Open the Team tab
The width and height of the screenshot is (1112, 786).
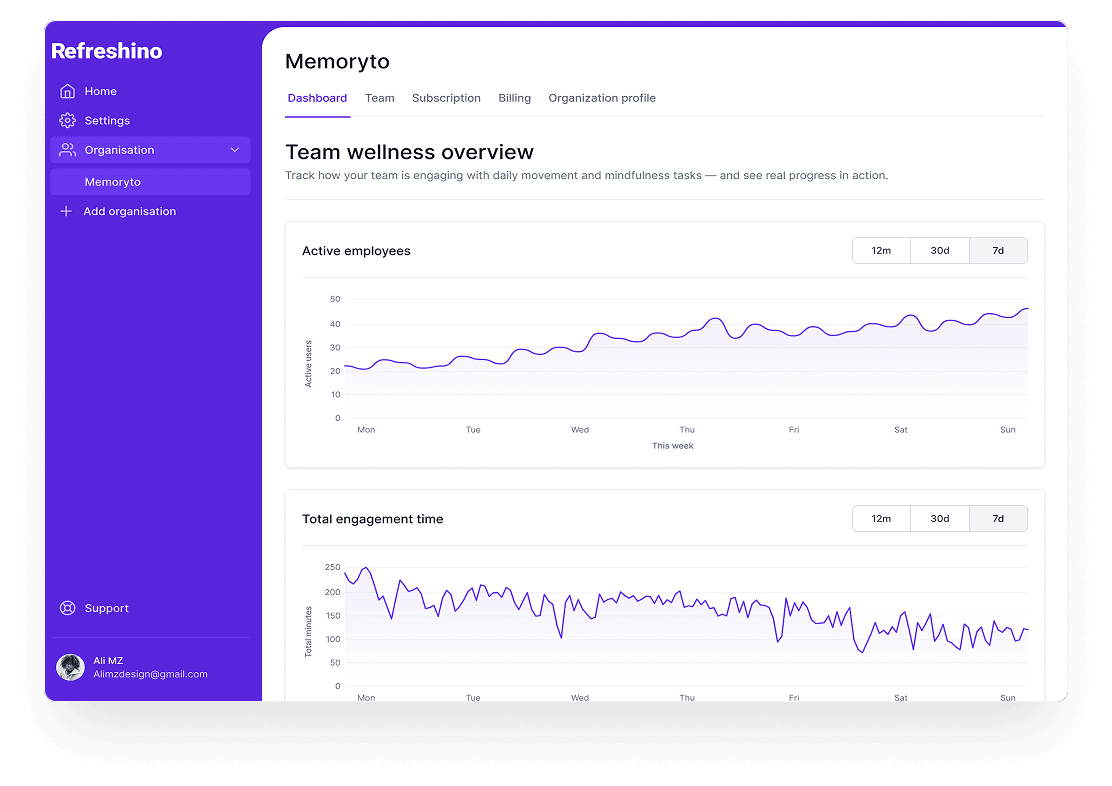click(x=380, y=98)
